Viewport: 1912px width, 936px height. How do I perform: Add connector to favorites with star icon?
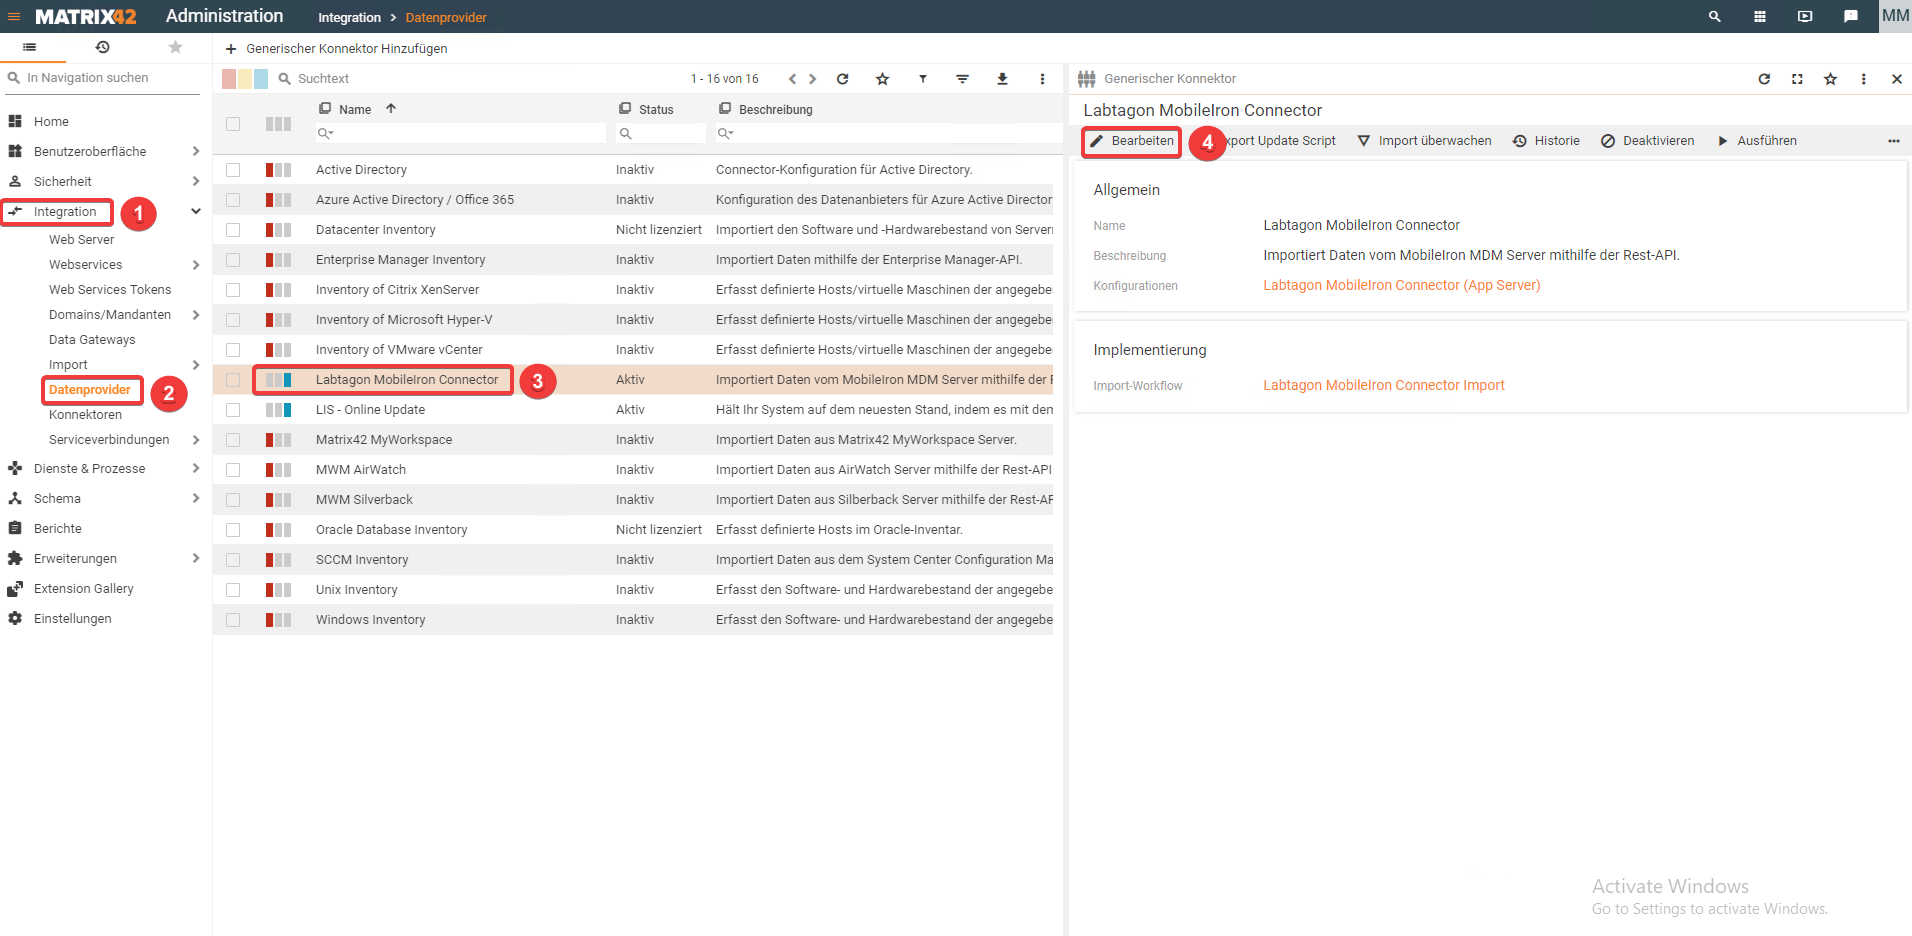point(1830,79)
